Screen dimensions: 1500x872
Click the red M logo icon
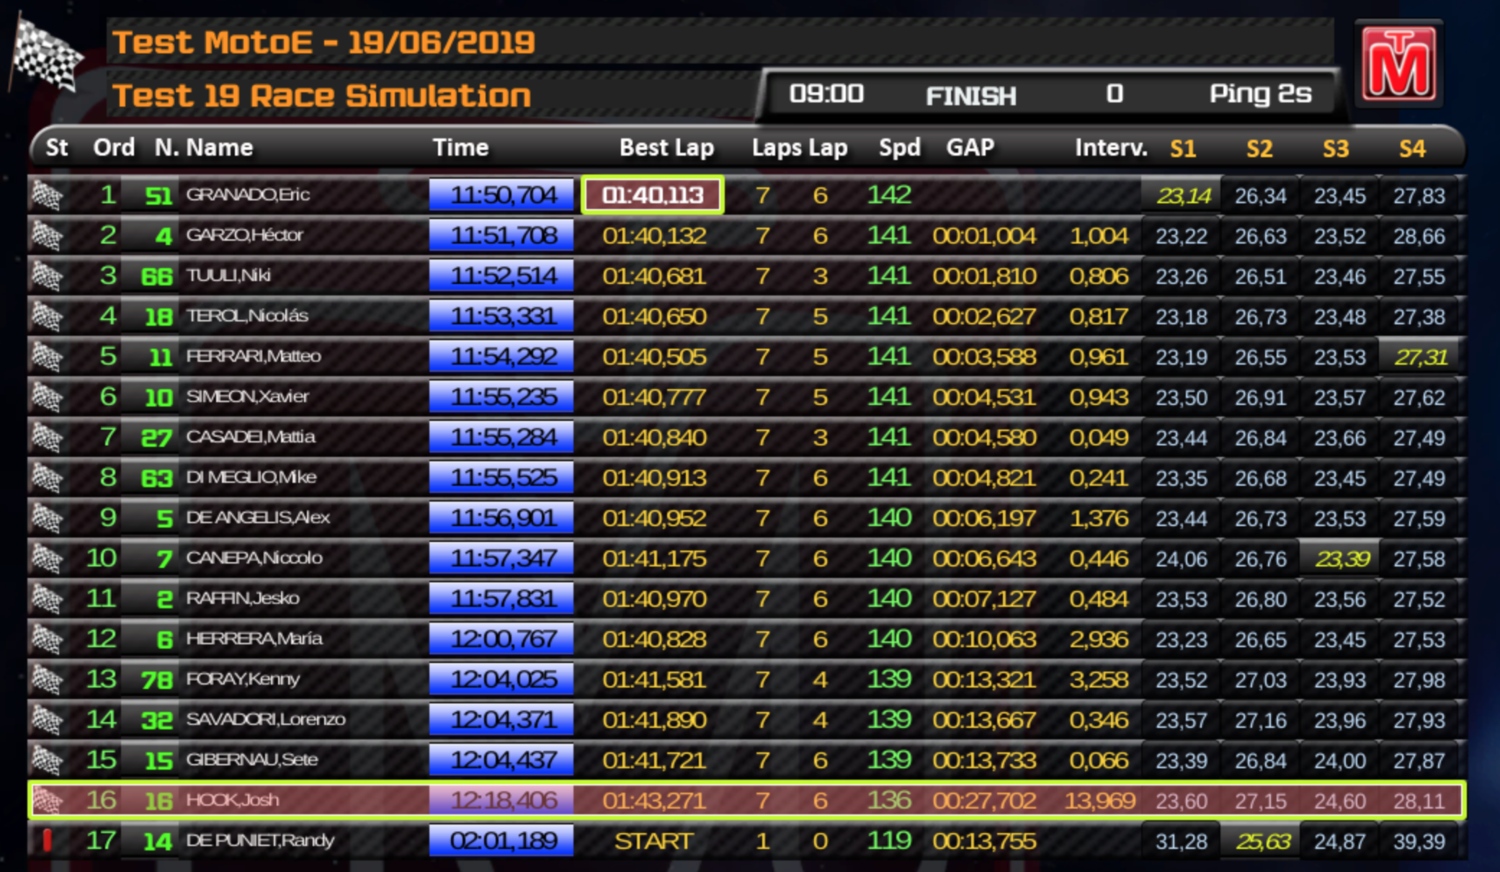pos(1399,65)
